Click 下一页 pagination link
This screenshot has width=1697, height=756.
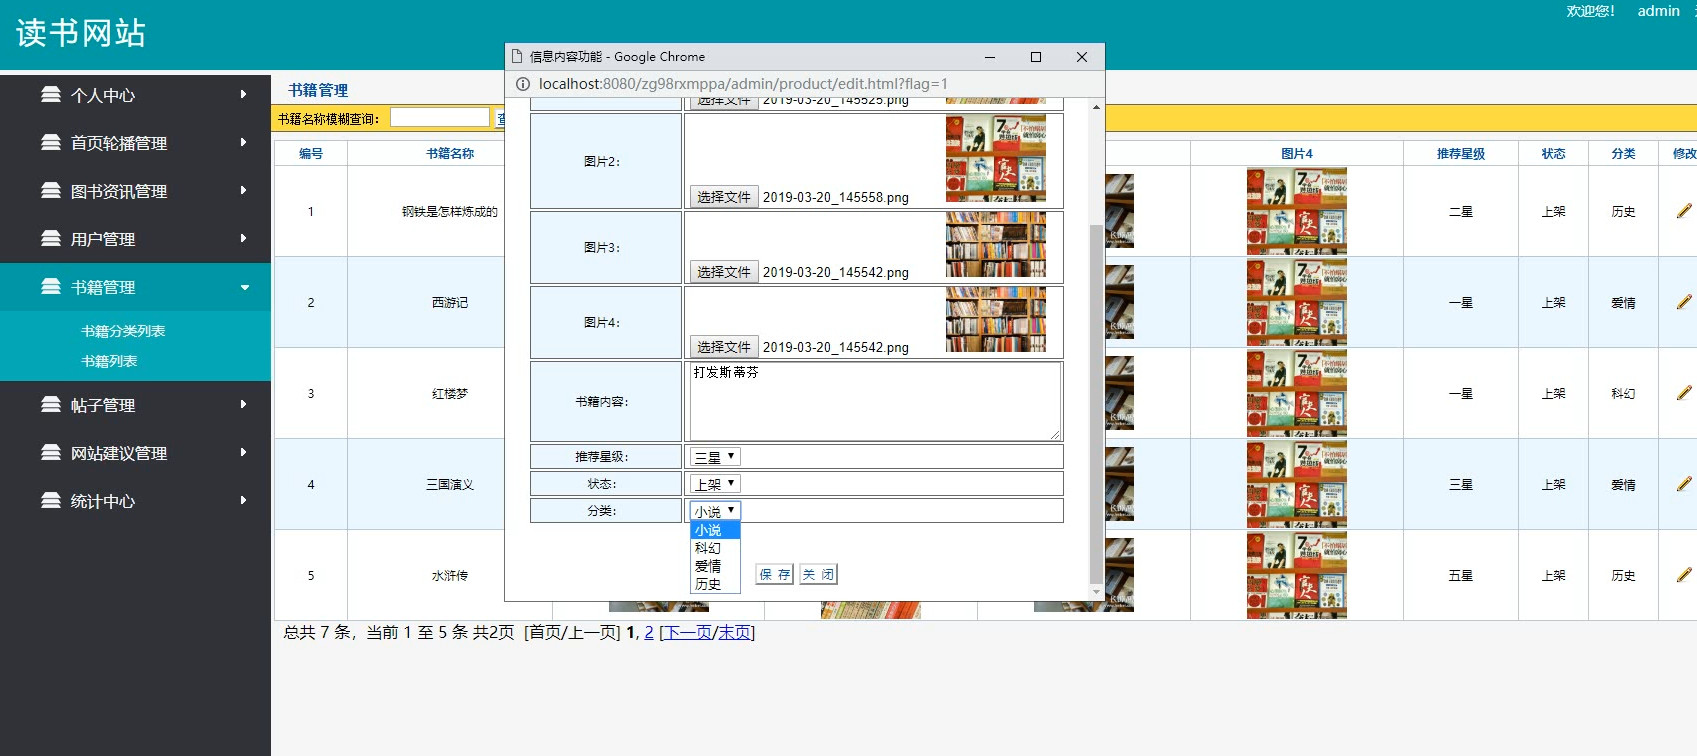pos(688,632)
